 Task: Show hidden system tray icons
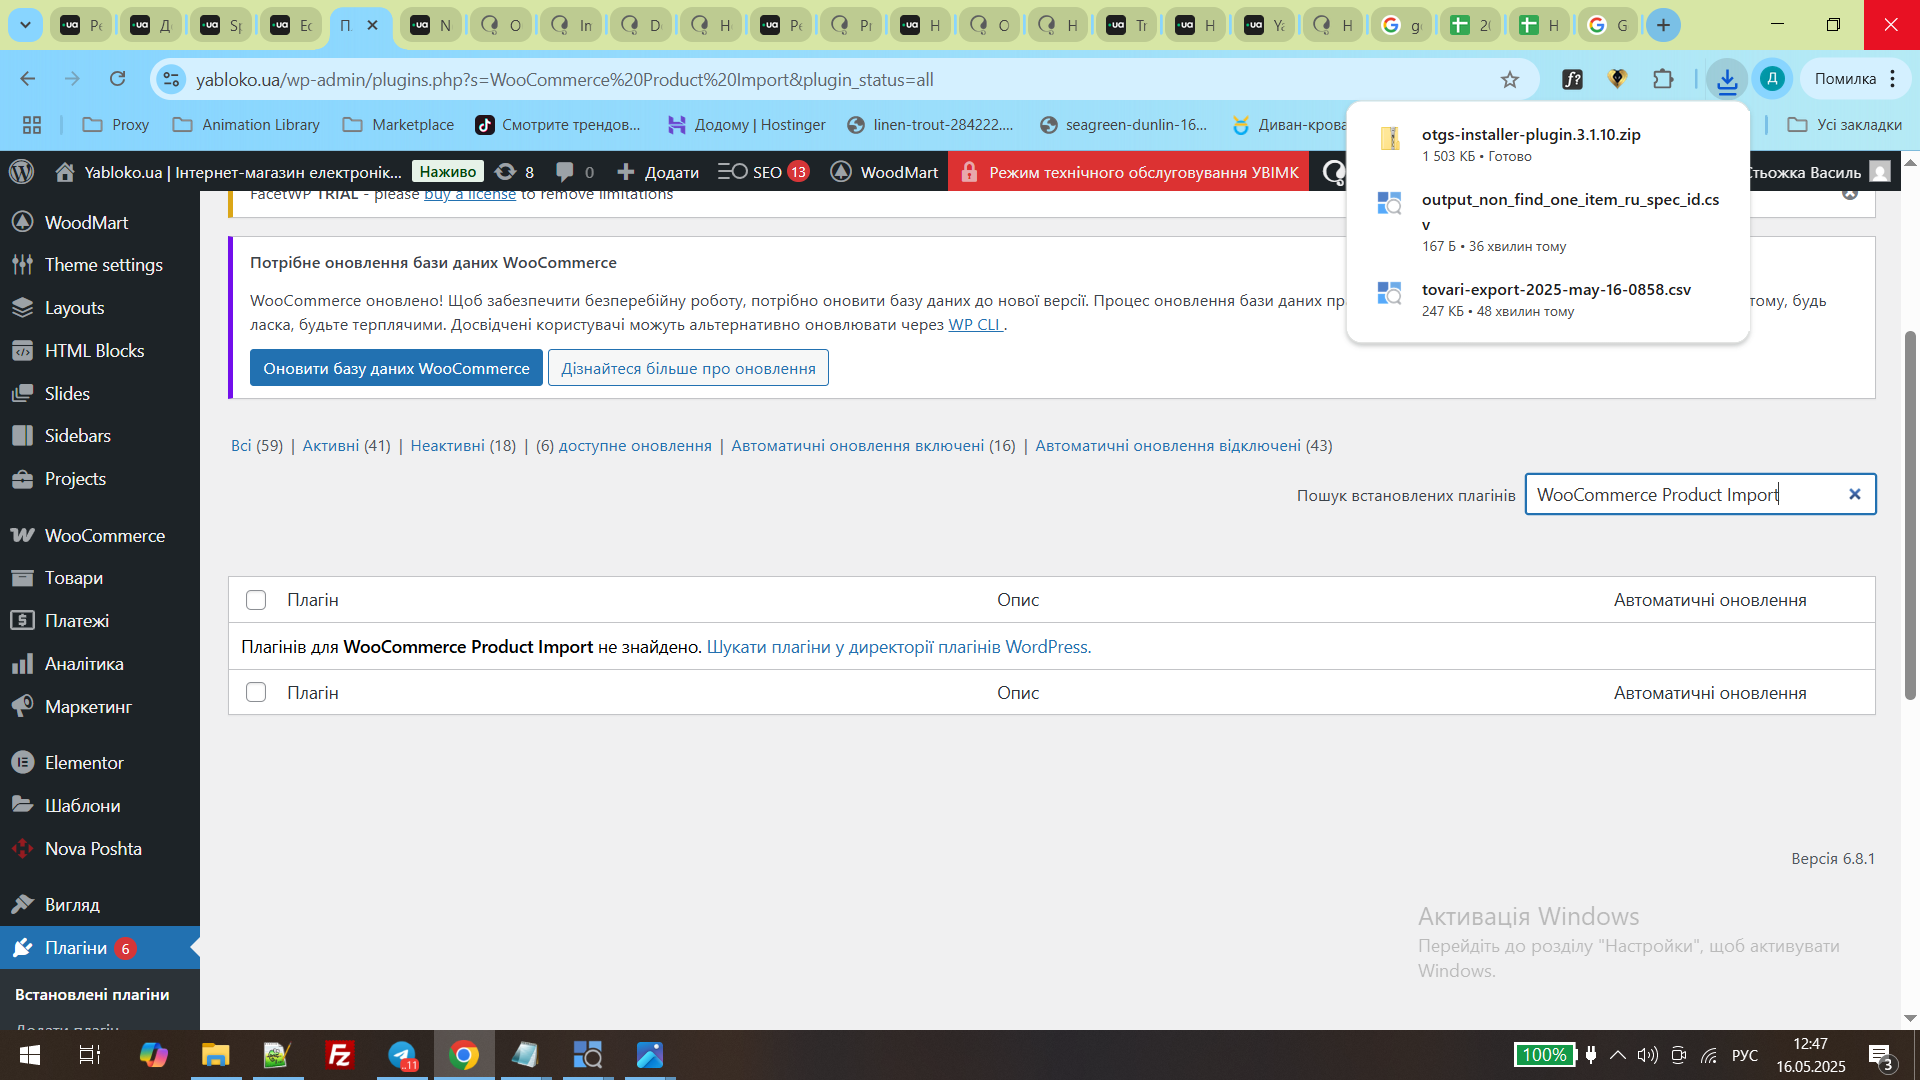point(1618,1055)
